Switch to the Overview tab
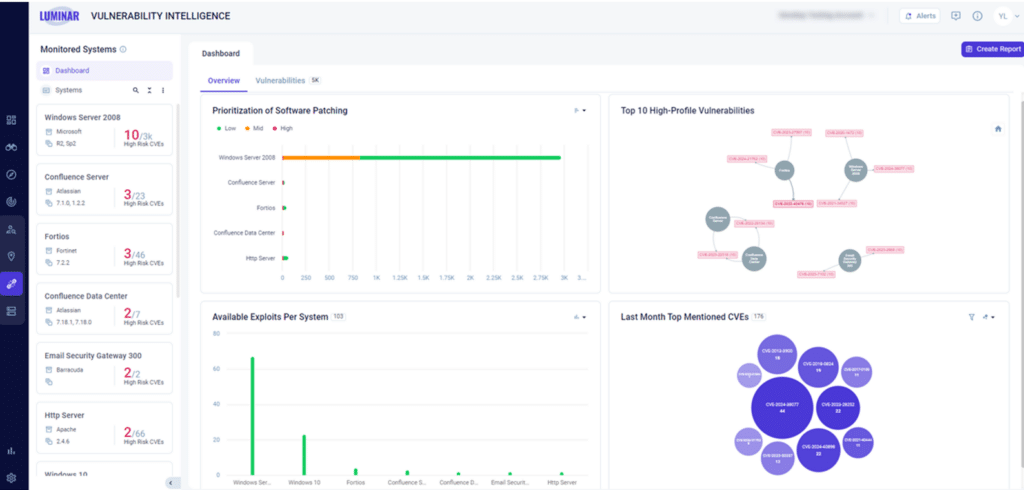Image resolution: width=1024 pixels, height=490 pixels. point(223,80)
